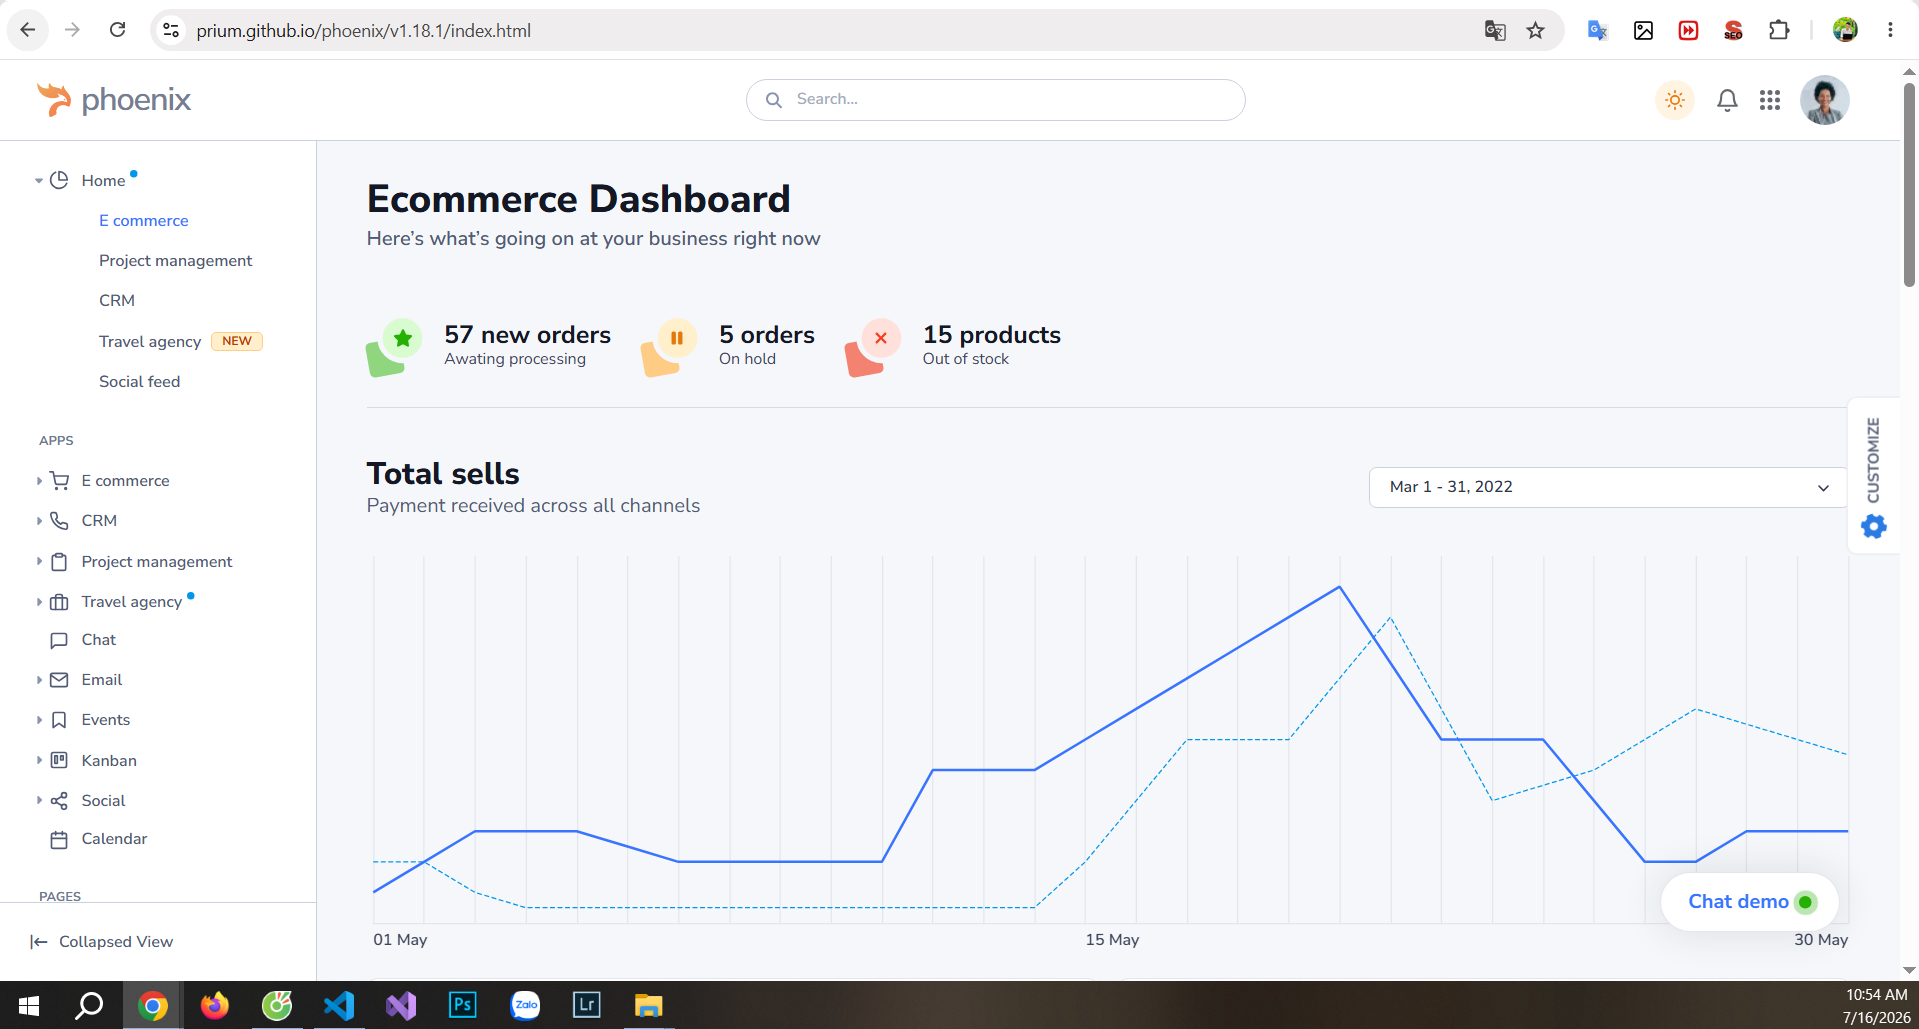Click the Project management clipboard icon

point(59,562)
